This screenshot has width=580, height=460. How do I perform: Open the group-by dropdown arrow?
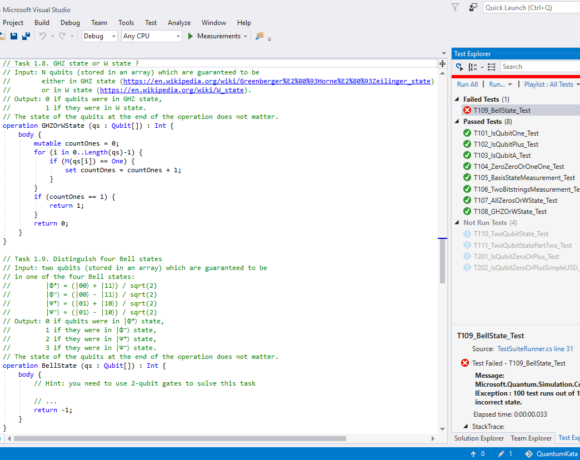tap(482, 67)
